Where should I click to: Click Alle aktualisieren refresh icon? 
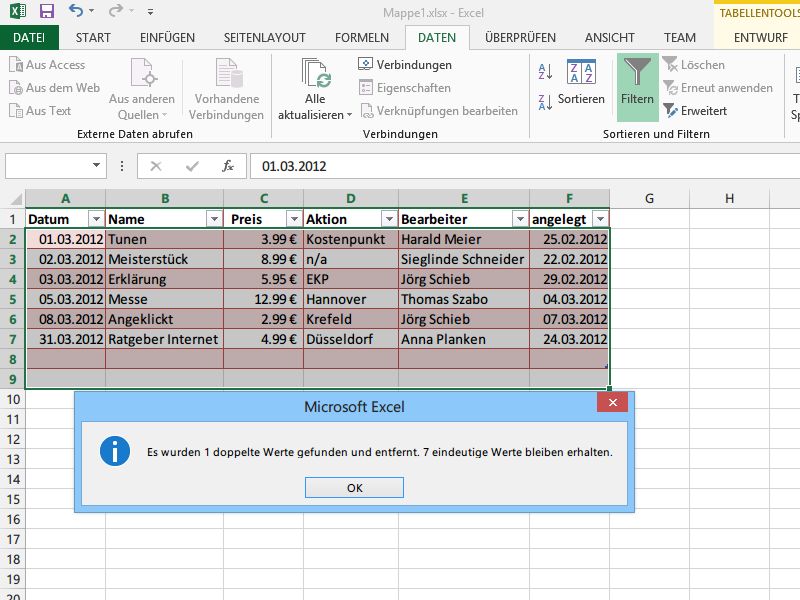click(316, 73)
